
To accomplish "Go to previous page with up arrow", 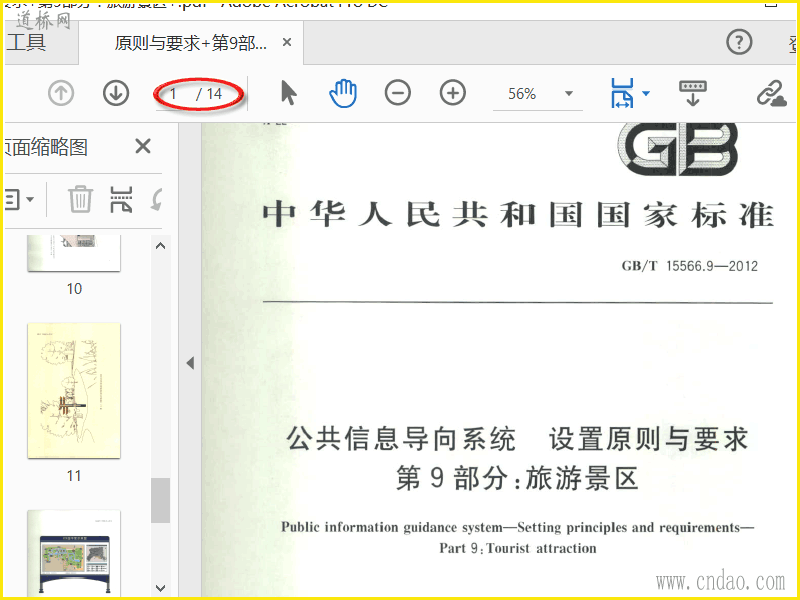I will coord(61,94).
